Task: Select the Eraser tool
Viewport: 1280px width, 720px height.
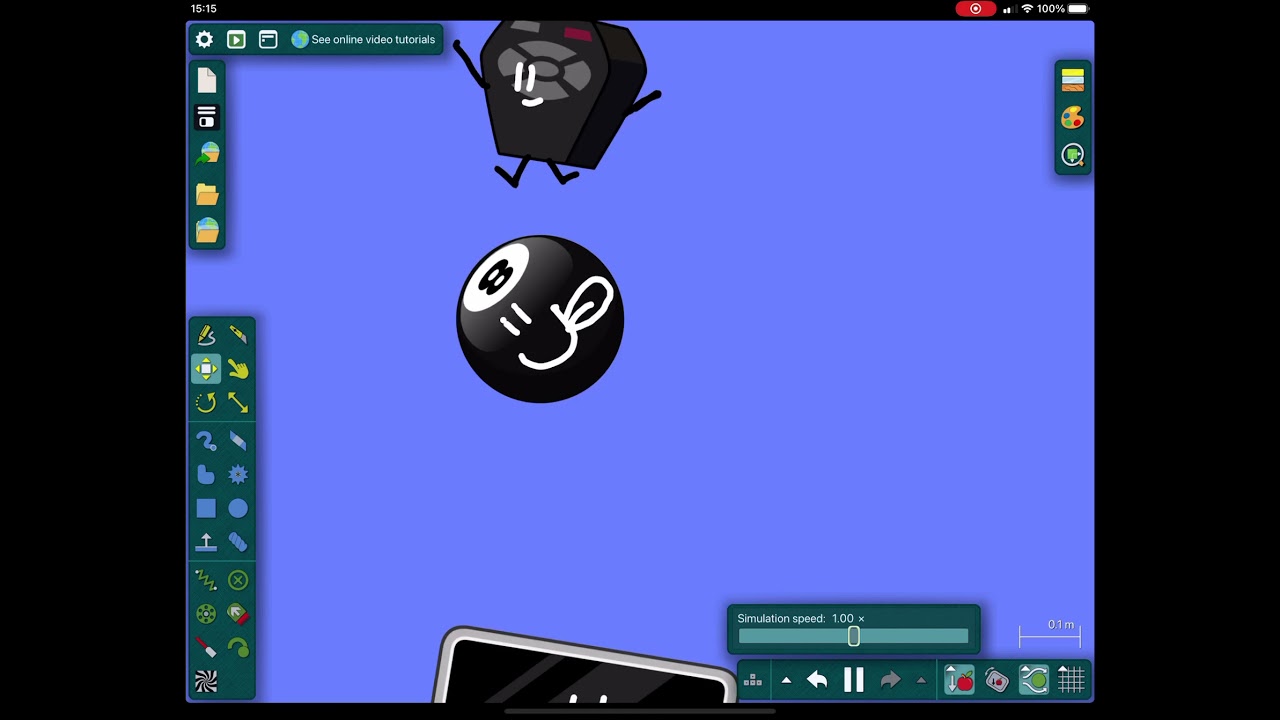Action: (238, 440)
